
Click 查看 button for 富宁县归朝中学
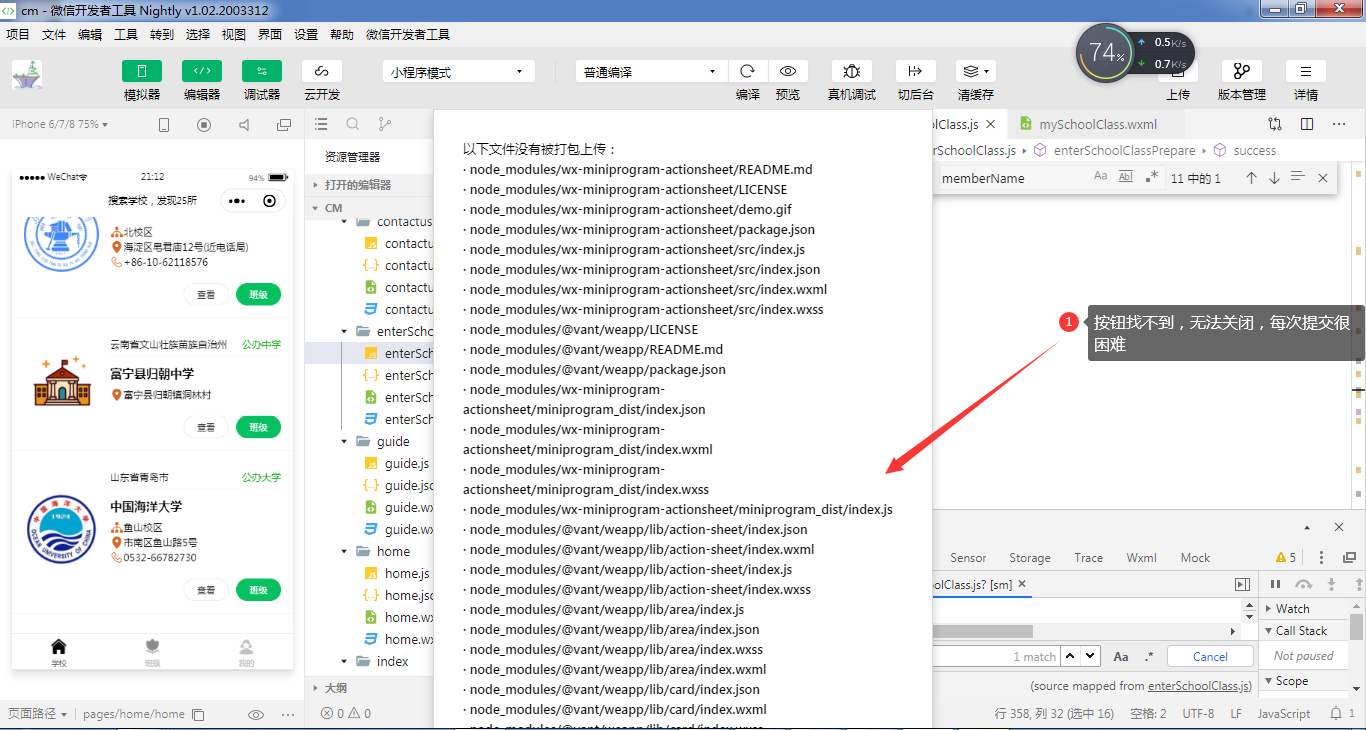click(x=206, y=427)
